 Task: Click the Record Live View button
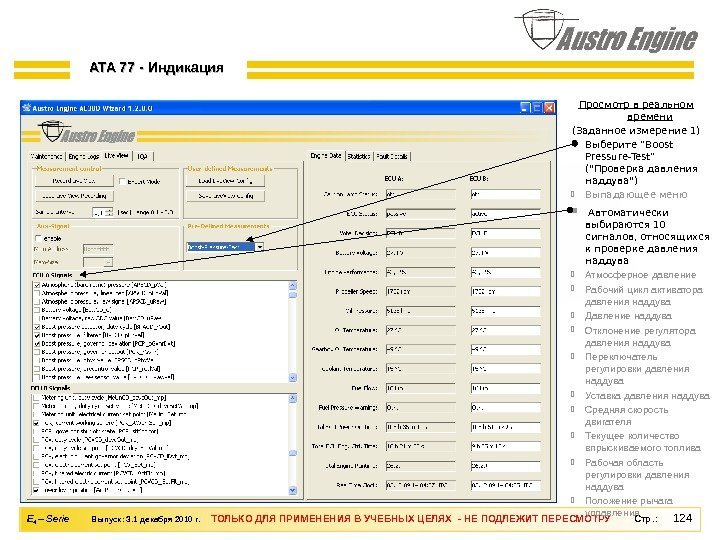click(x=74, y=181)
